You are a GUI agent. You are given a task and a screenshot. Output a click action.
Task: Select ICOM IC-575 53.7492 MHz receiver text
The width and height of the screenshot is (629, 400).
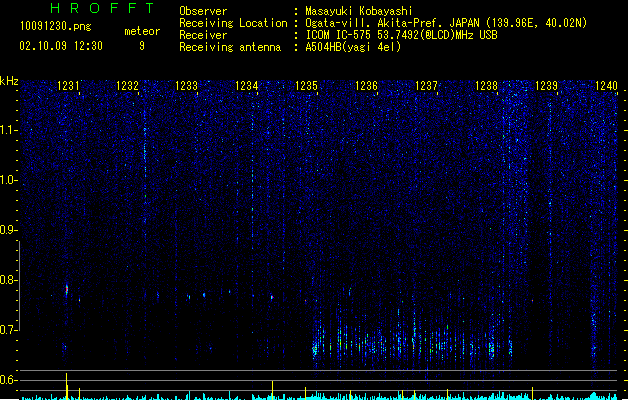401,35
